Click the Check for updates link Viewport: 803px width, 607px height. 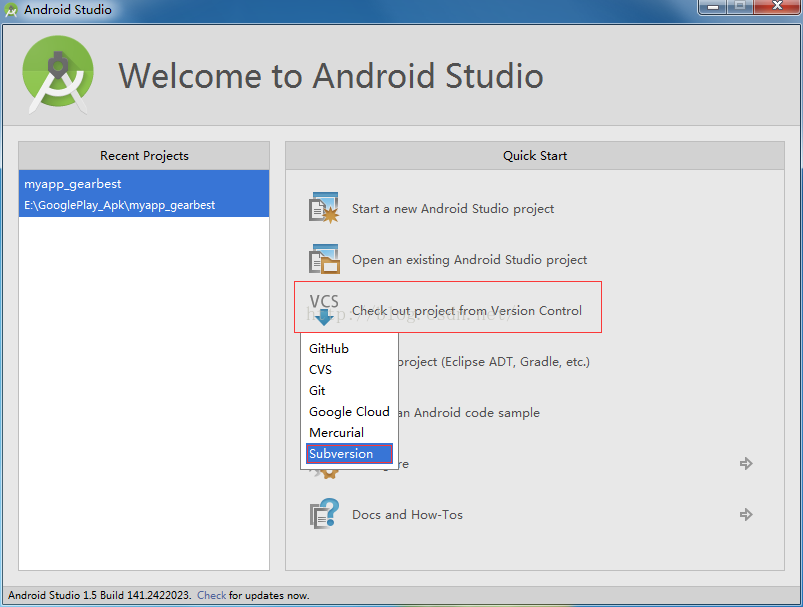point(212,595)
